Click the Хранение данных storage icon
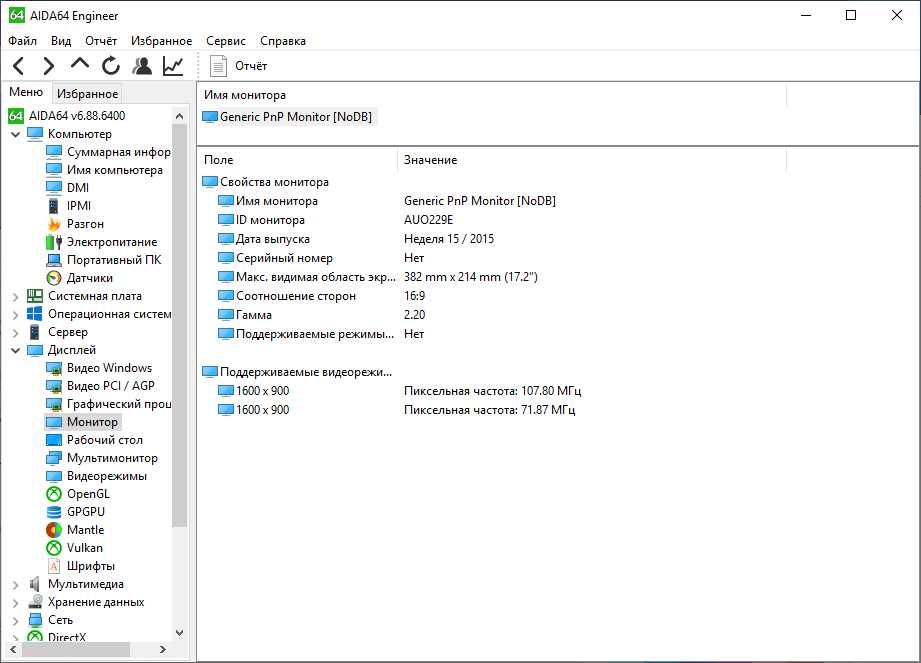The image size is (921, 663). click(x=35, y=602)
